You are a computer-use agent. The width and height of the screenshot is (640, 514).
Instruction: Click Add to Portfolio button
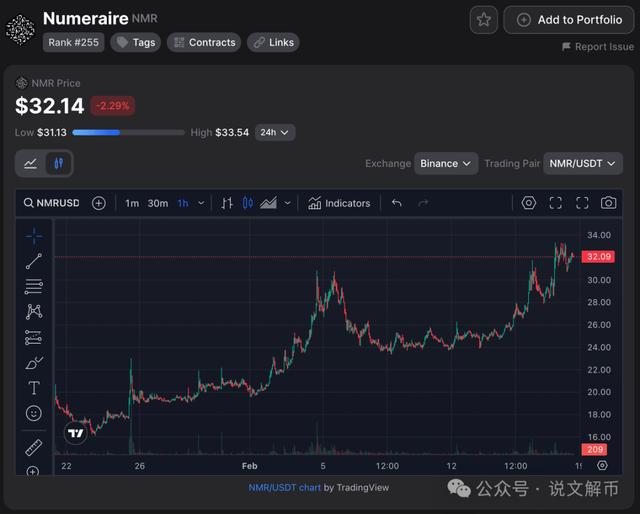coord(569,20)
